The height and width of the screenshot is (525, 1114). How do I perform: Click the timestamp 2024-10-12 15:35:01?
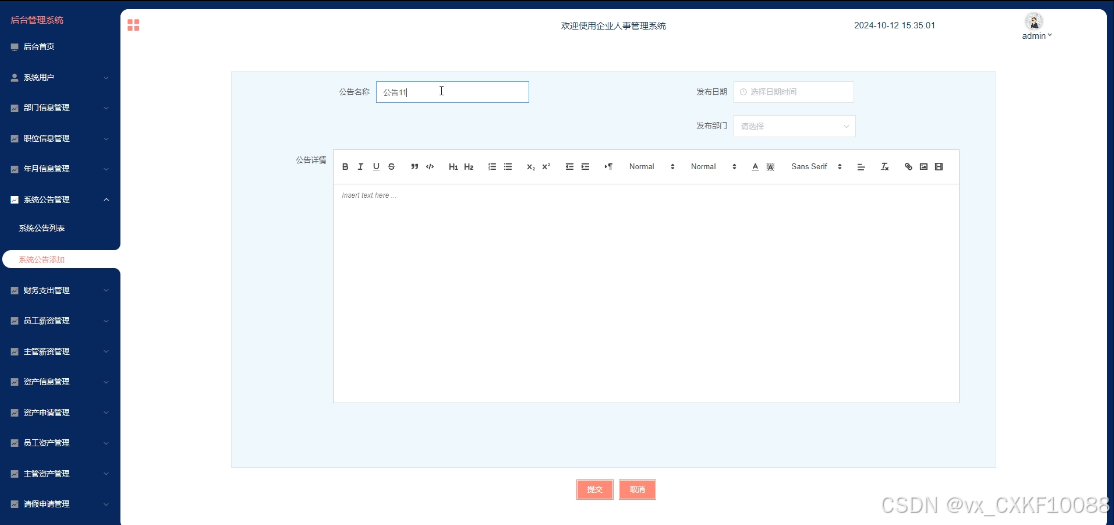pyautogui.click(x=894, y=26)
